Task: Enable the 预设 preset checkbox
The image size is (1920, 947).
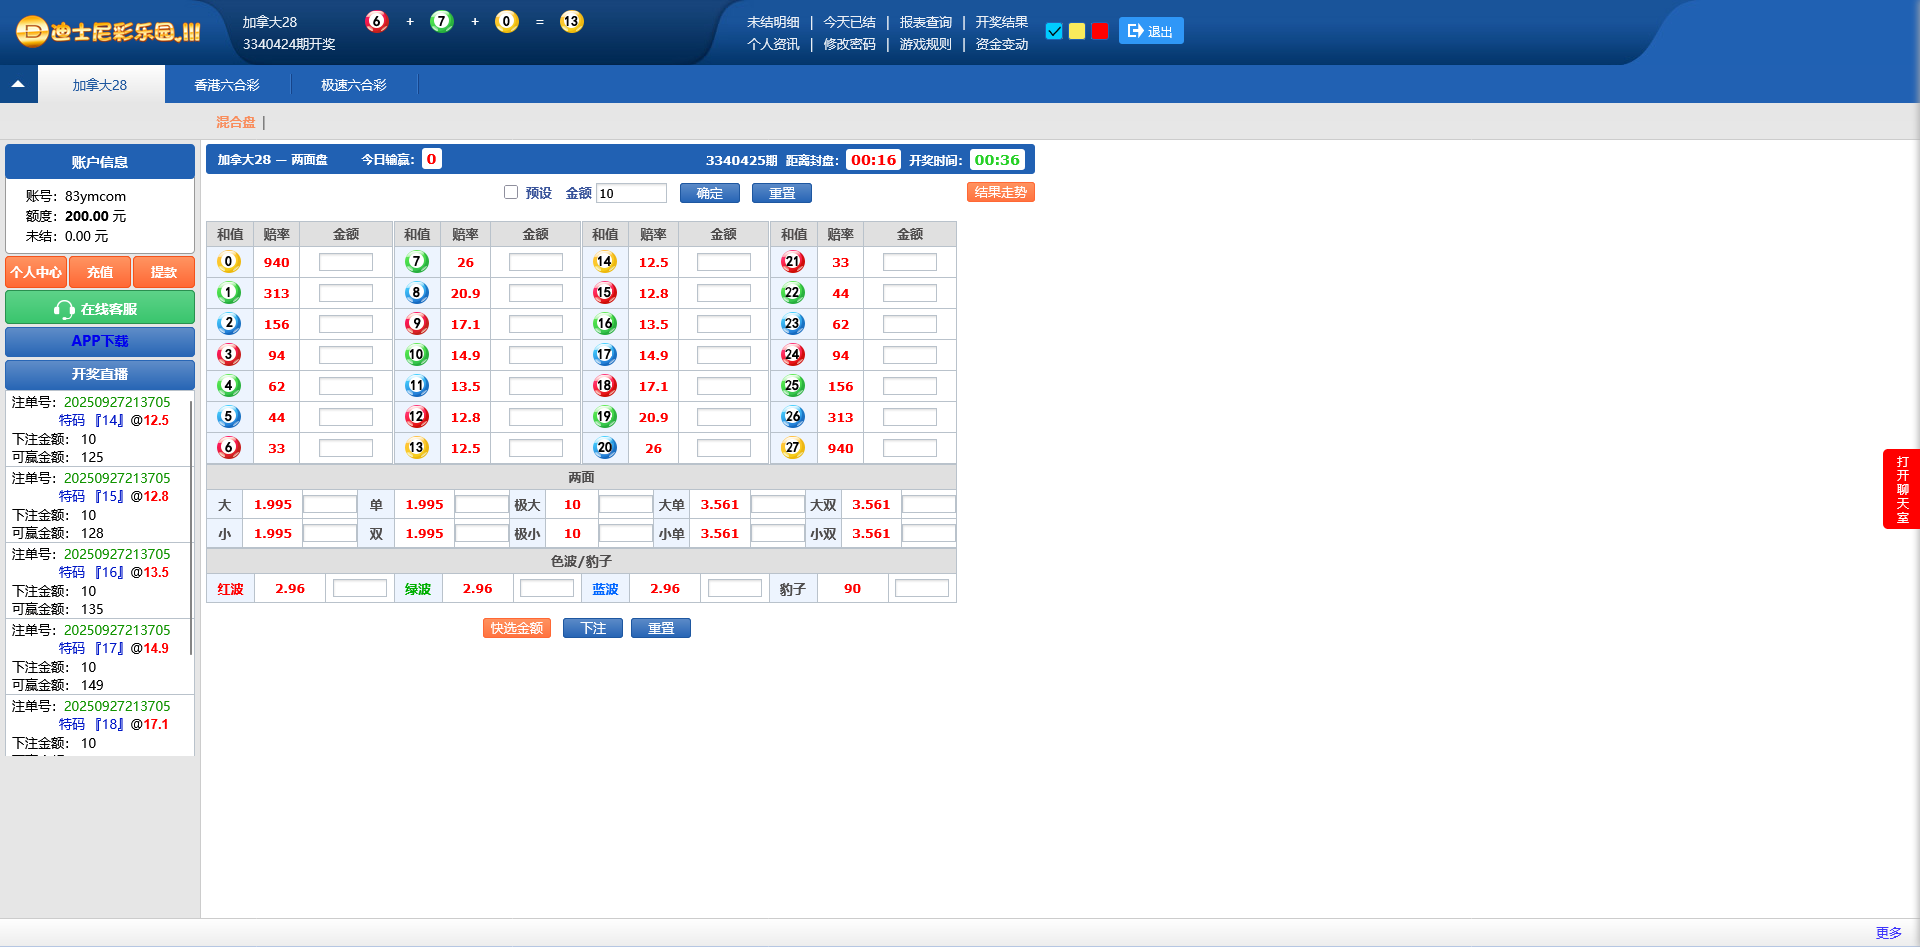Action: pyautogui.click(x=511, y=192)
